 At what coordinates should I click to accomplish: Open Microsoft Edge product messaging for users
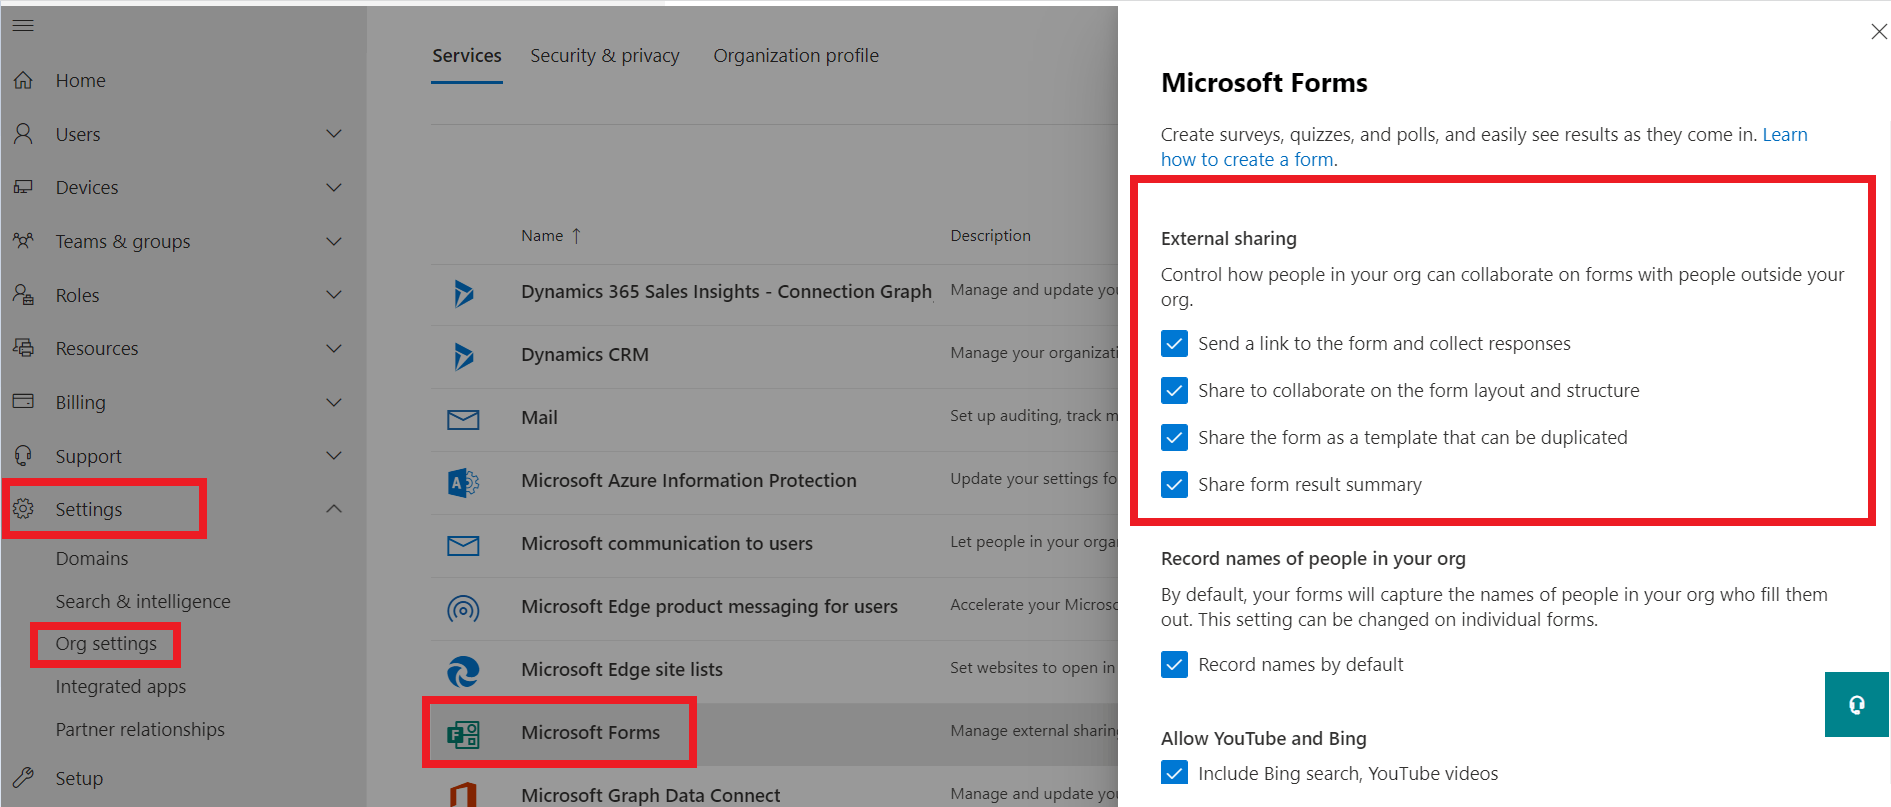click(x=709, y=607)
